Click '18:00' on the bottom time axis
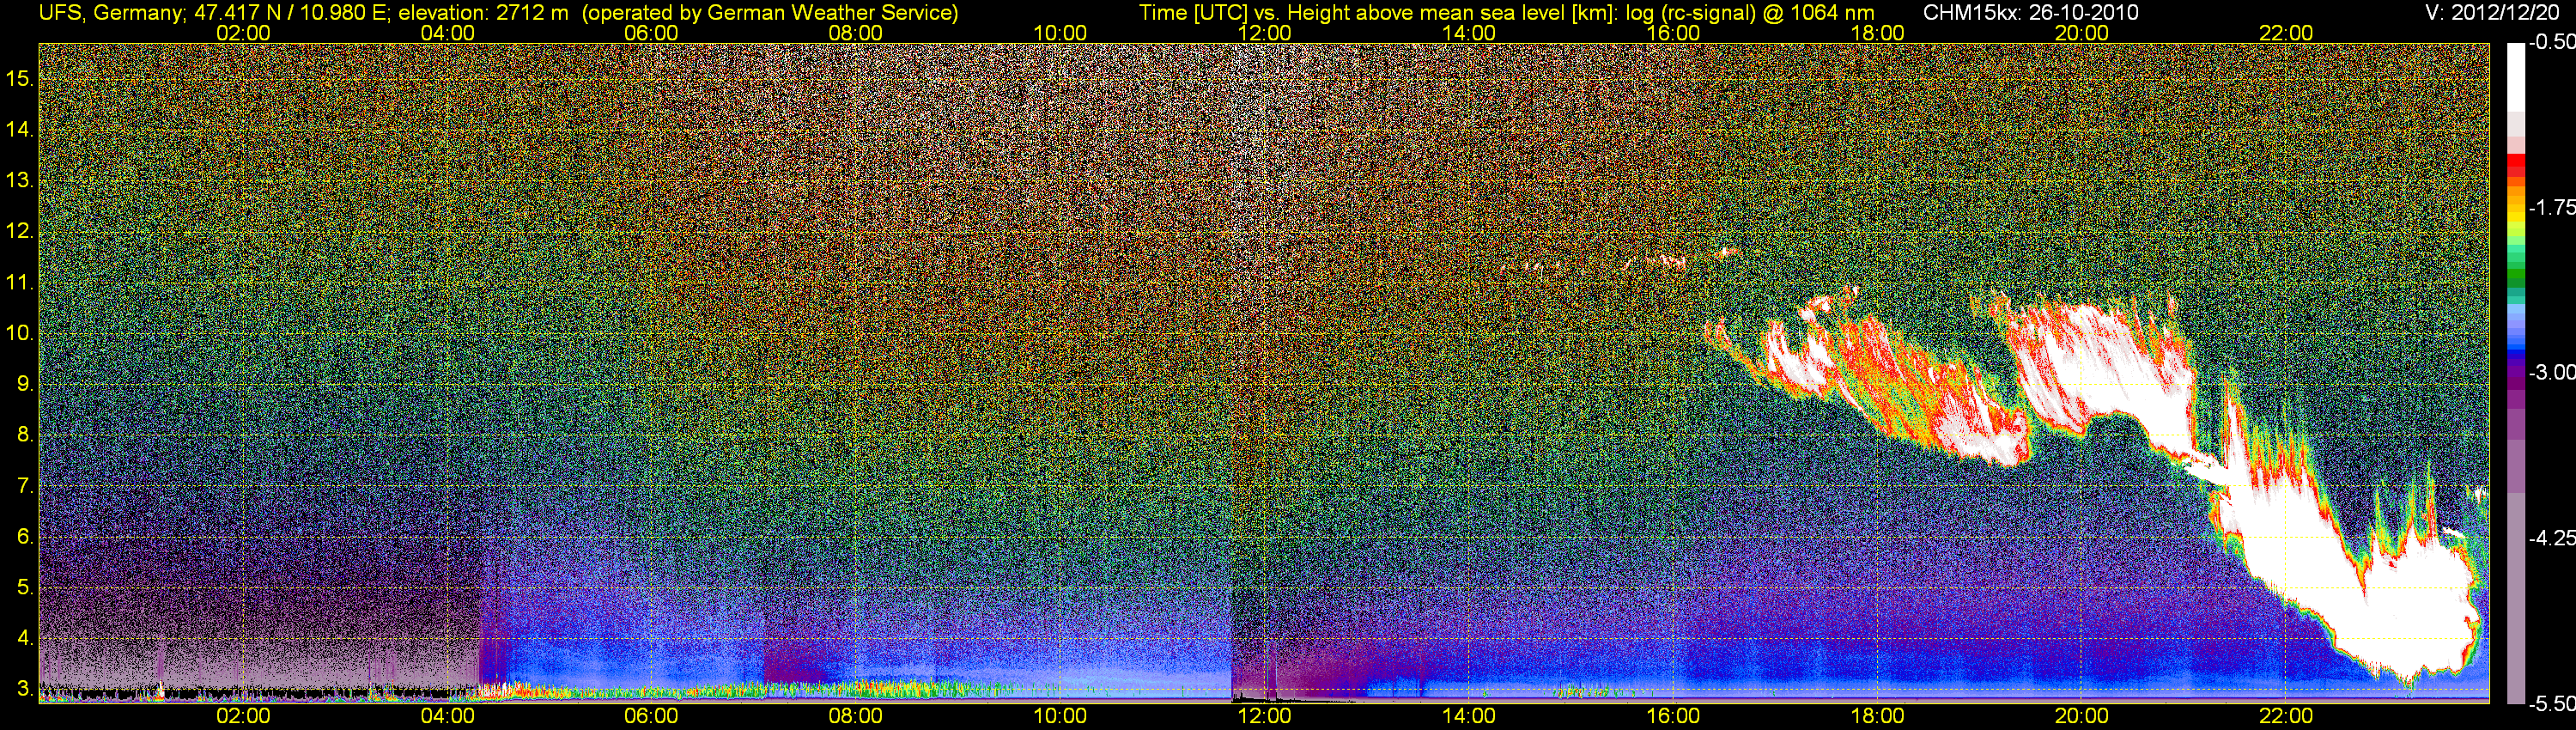 tap(1877, 716)
